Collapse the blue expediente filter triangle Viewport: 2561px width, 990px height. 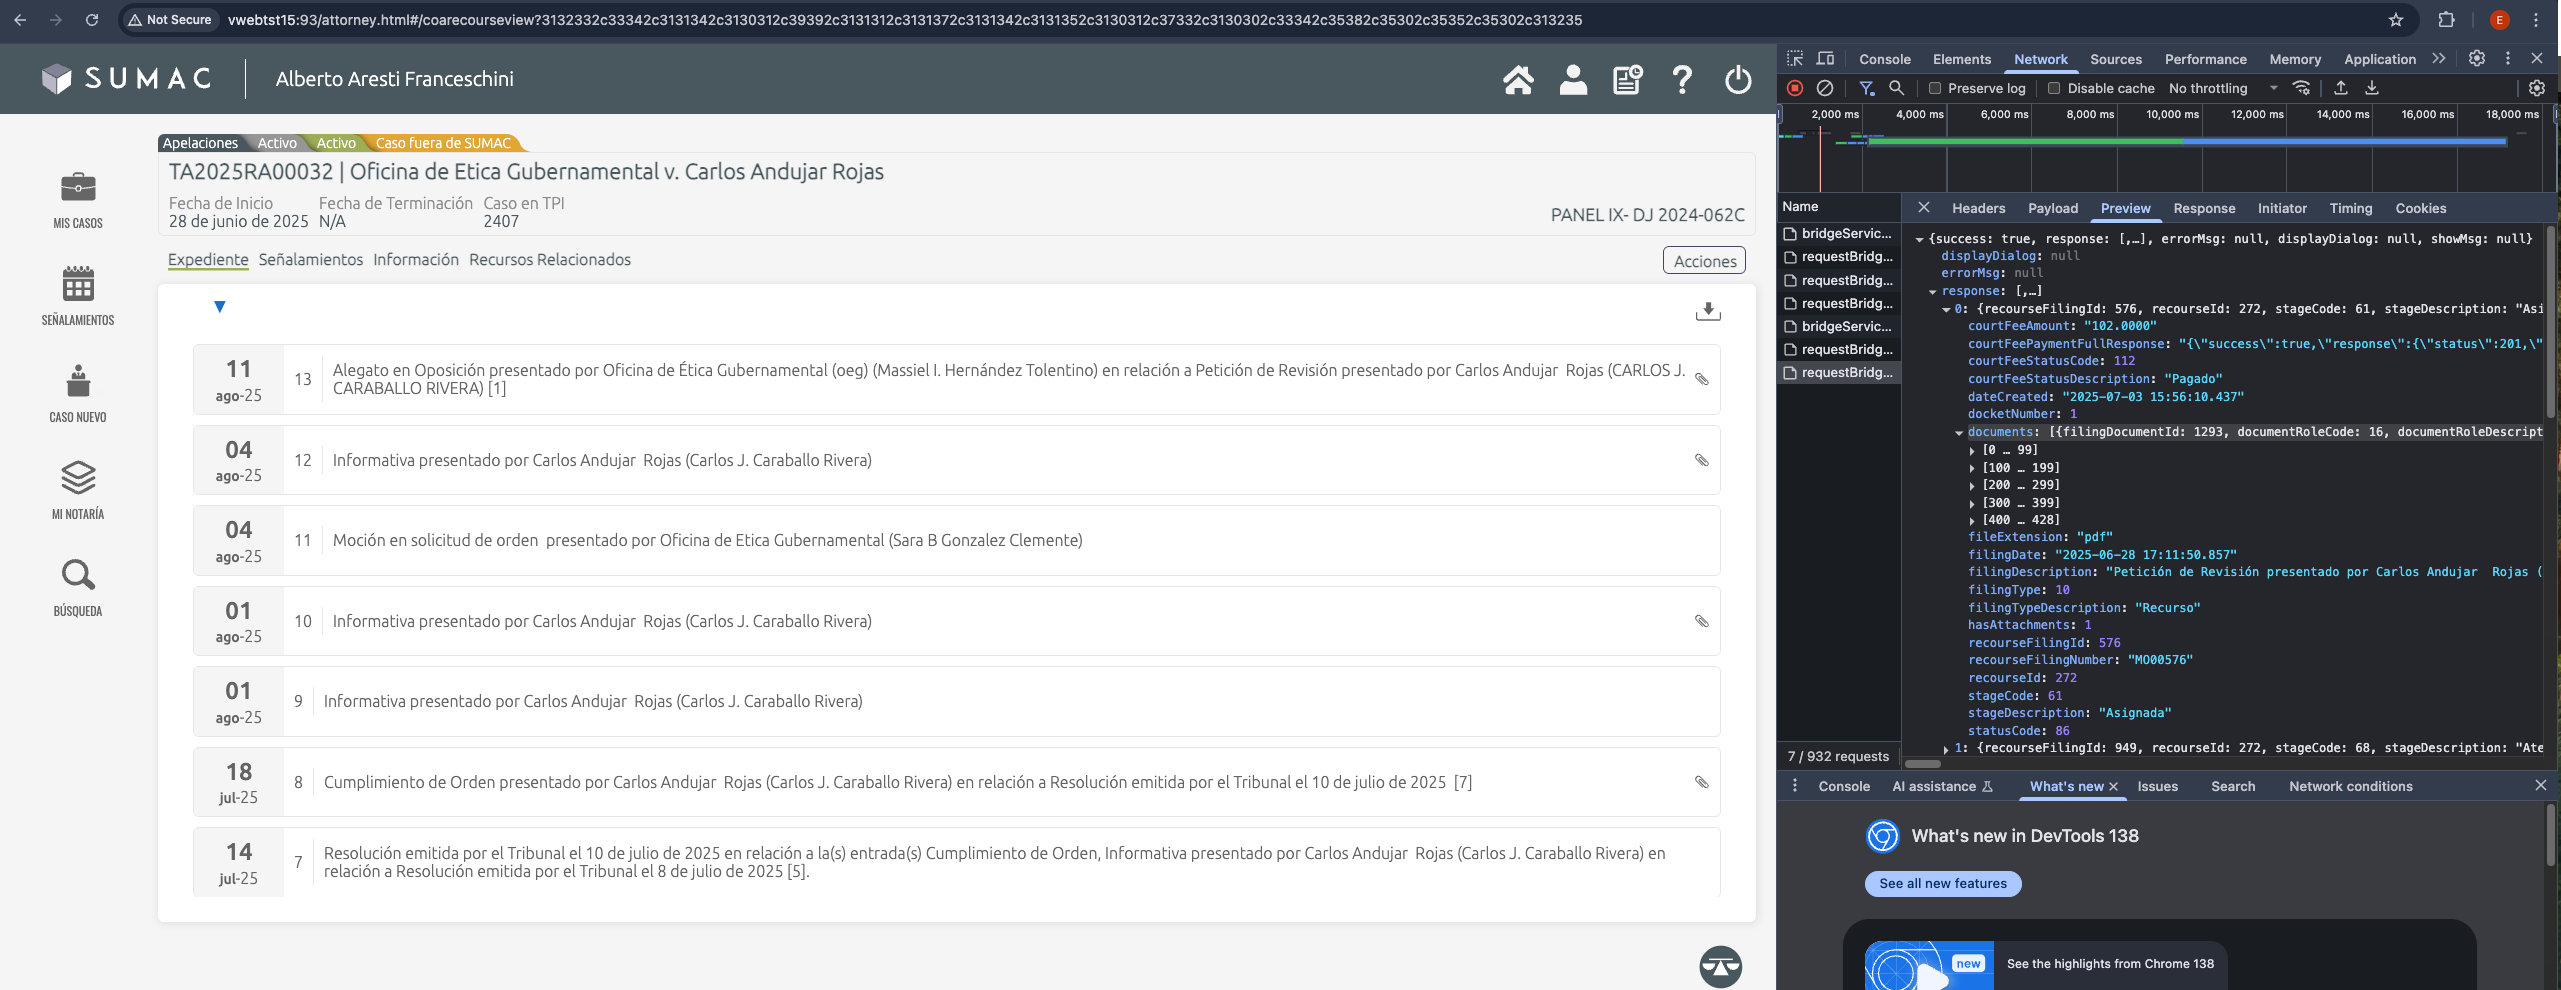click(220, 307)
